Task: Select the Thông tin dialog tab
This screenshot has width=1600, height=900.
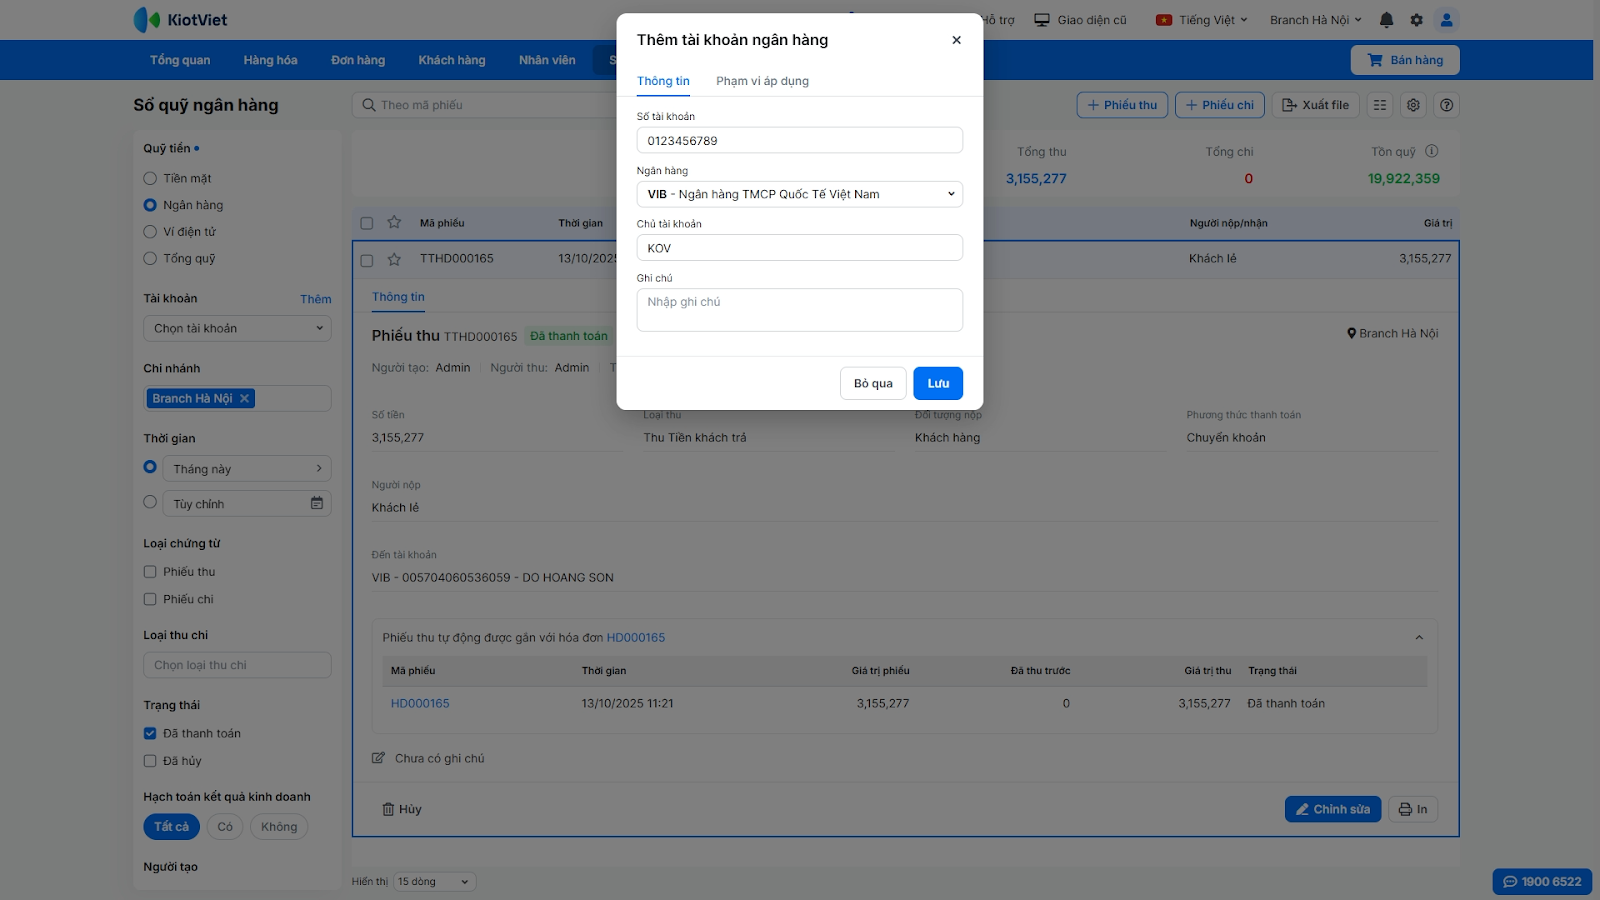Action: pyautogui.click(x=663, y=81)
